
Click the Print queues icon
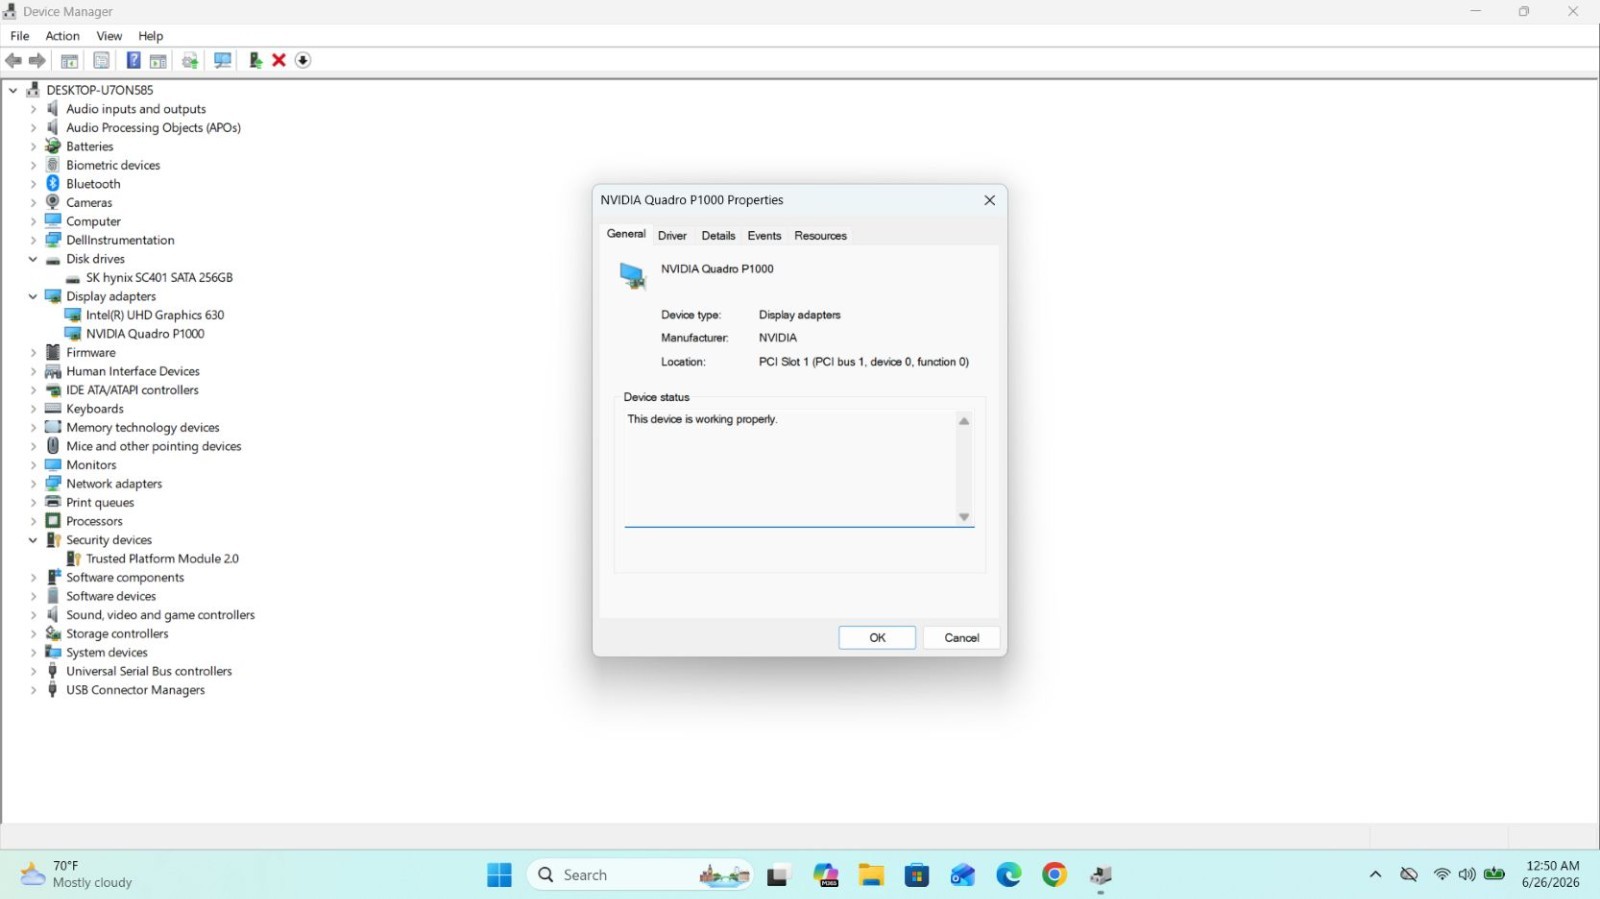click(x=53, y=502)
